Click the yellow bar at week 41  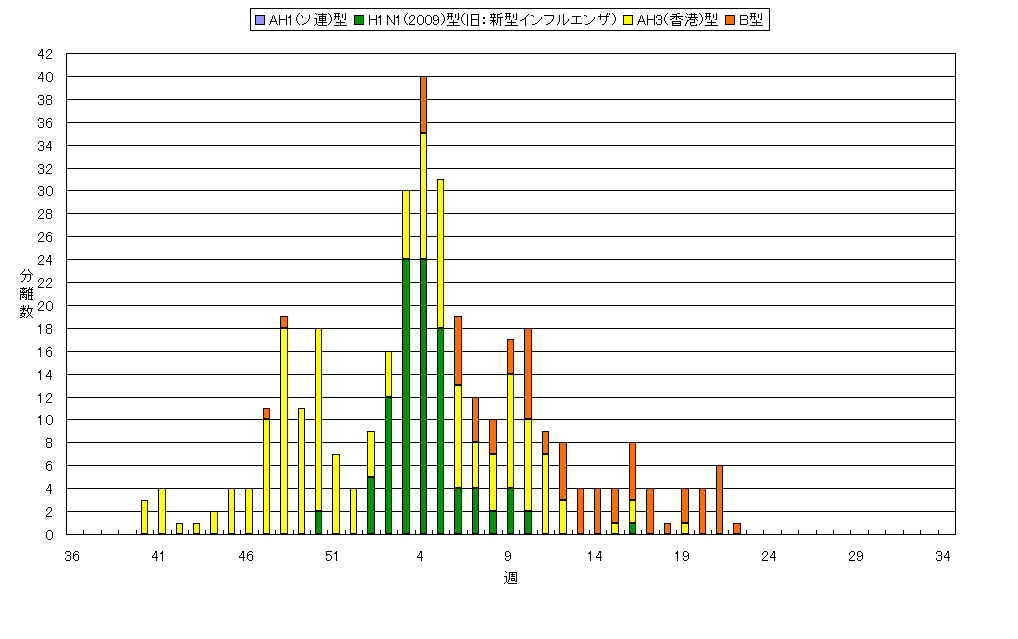[162, 511]
